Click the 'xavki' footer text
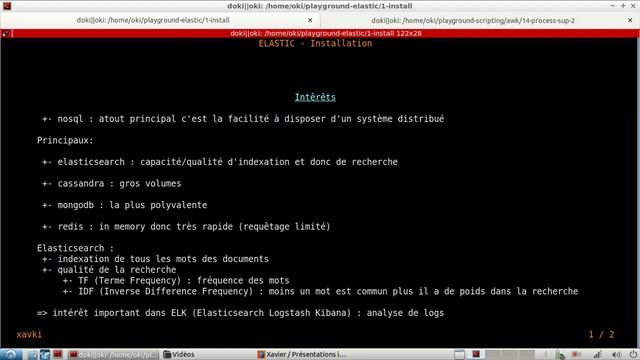The width and height of the screenshot is (640, 360). click(29, 334)
